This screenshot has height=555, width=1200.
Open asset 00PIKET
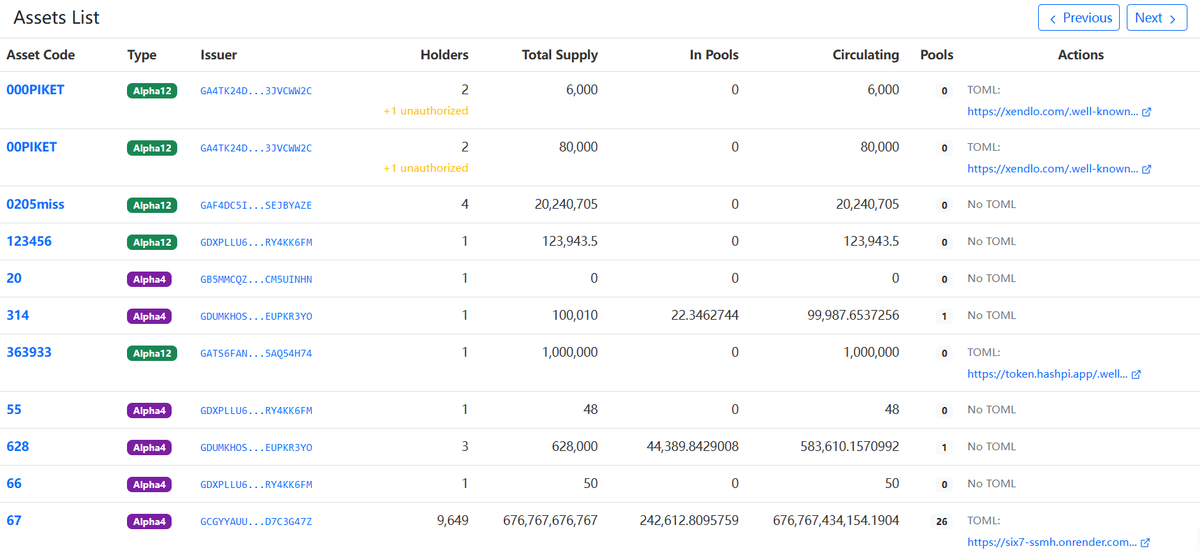pyautogui.click(x=32, y=147)
